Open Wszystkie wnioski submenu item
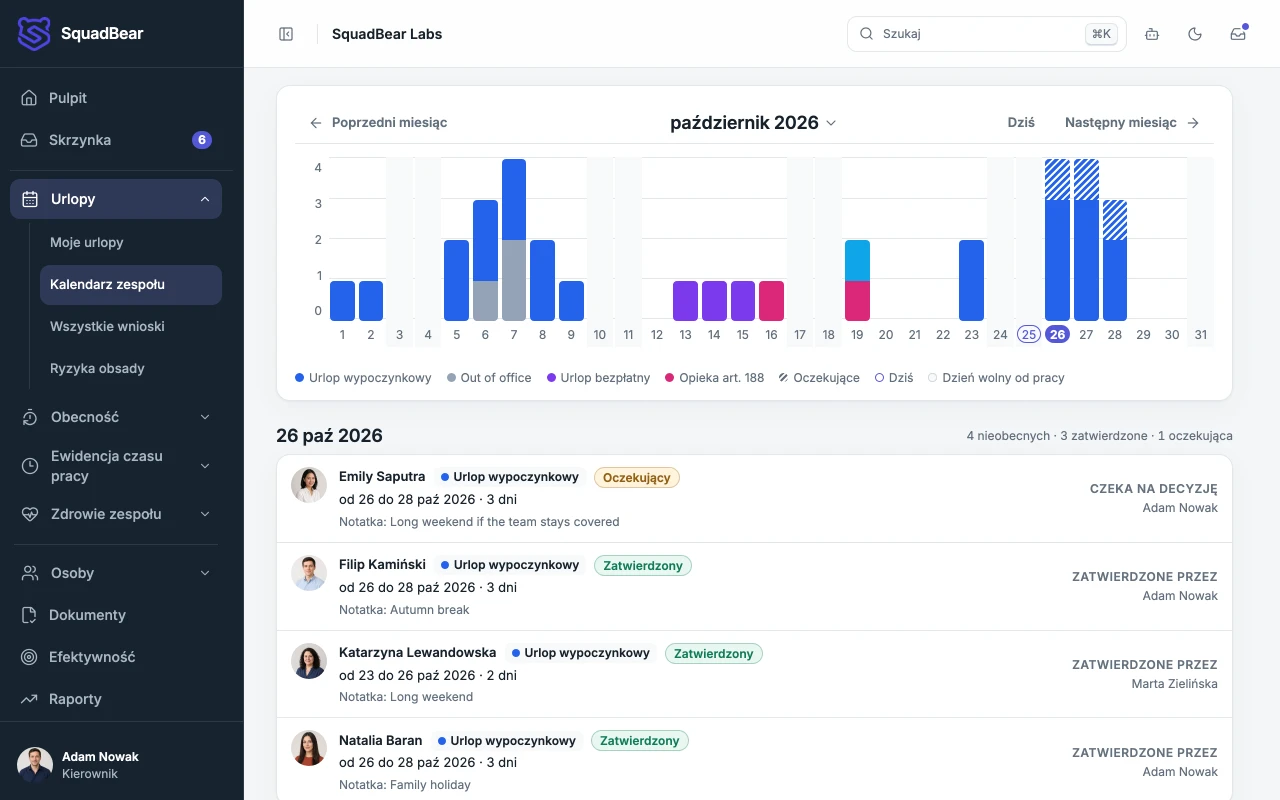The image size is (1280, 800). 130,326
